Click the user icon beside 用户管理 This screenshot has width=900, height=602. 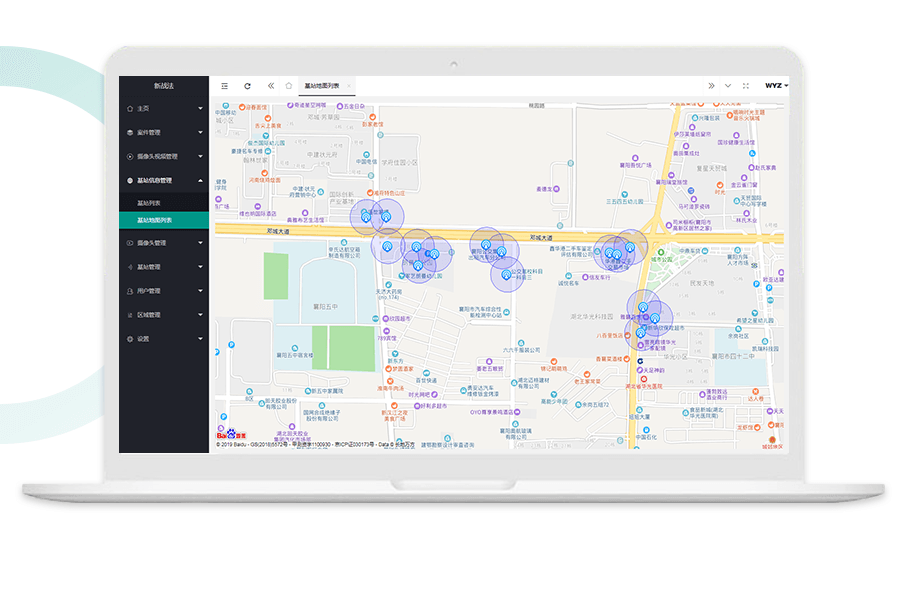[x=130, y=292]
